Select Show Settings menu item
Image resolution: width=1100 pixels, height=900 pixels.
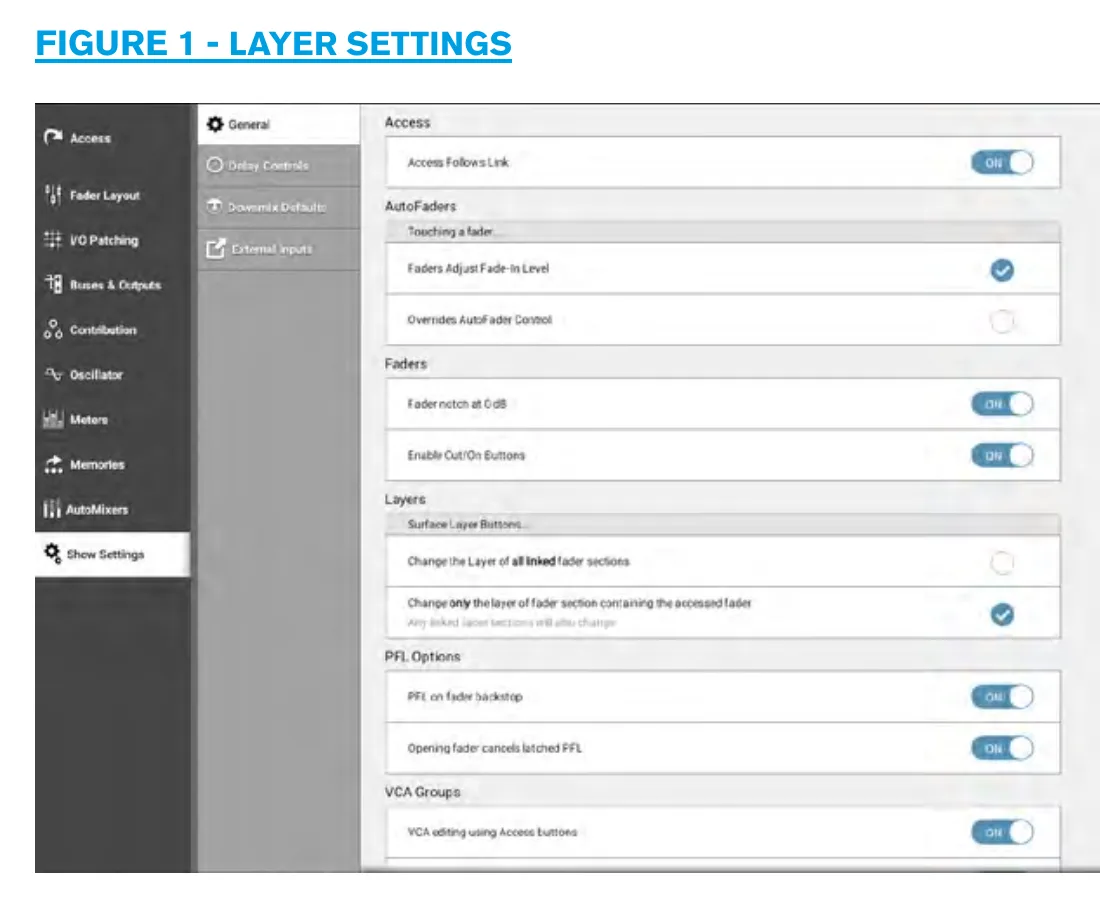coord(112,554)
